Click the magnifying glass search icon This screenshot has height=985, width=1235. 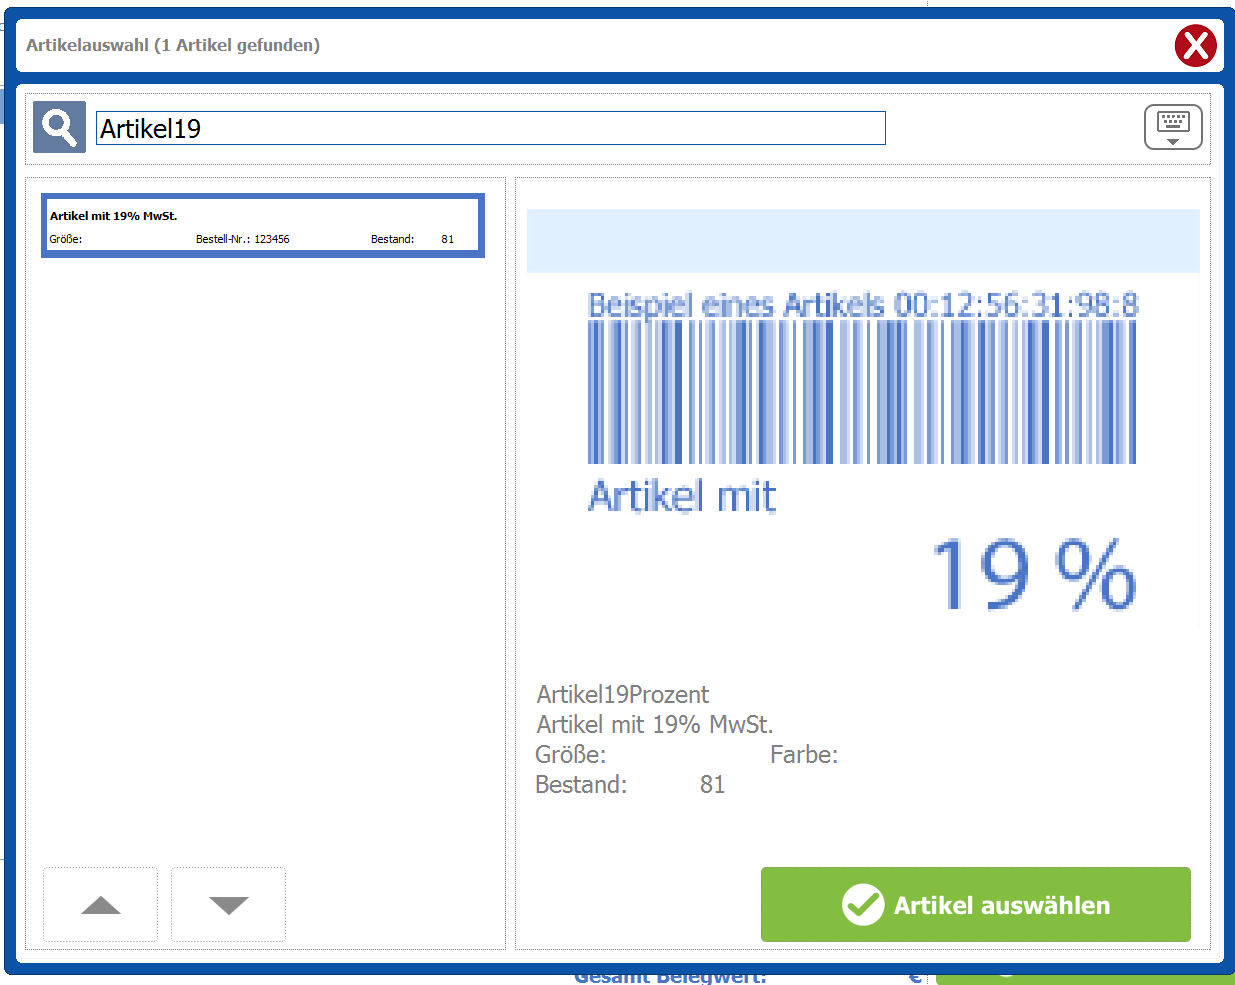[59, 127]
